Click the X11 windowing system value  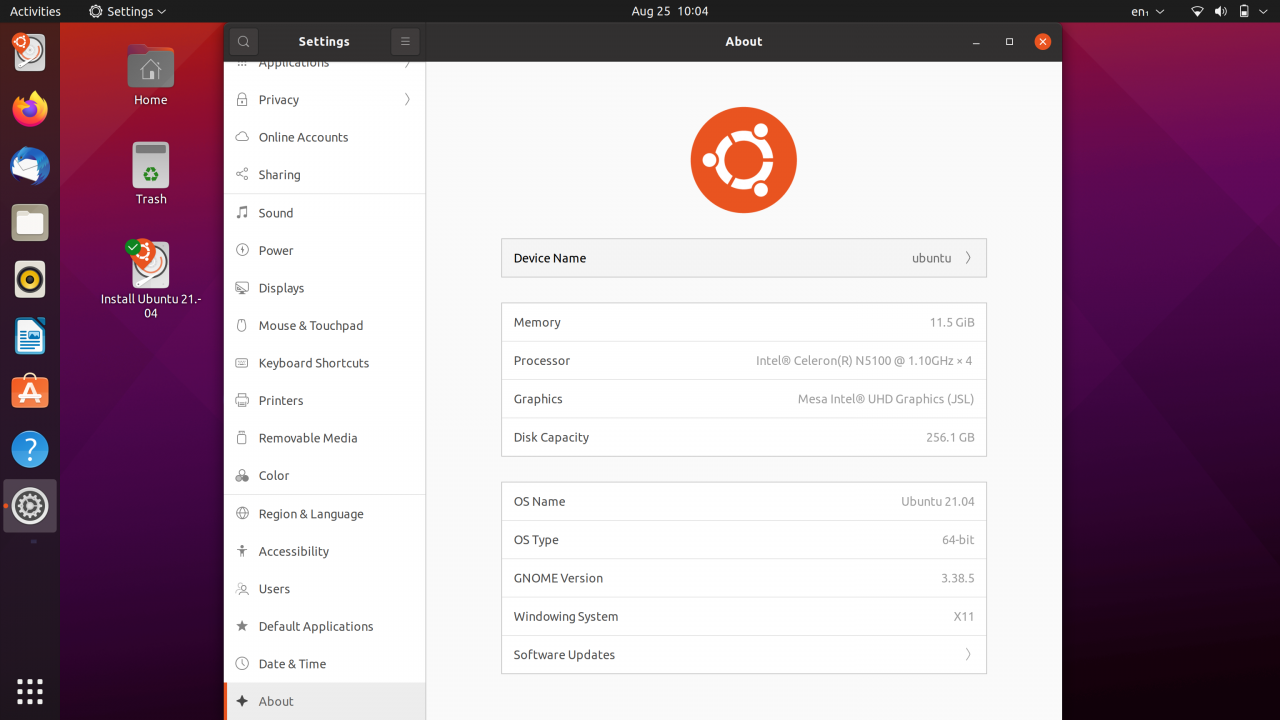[964, 617]
